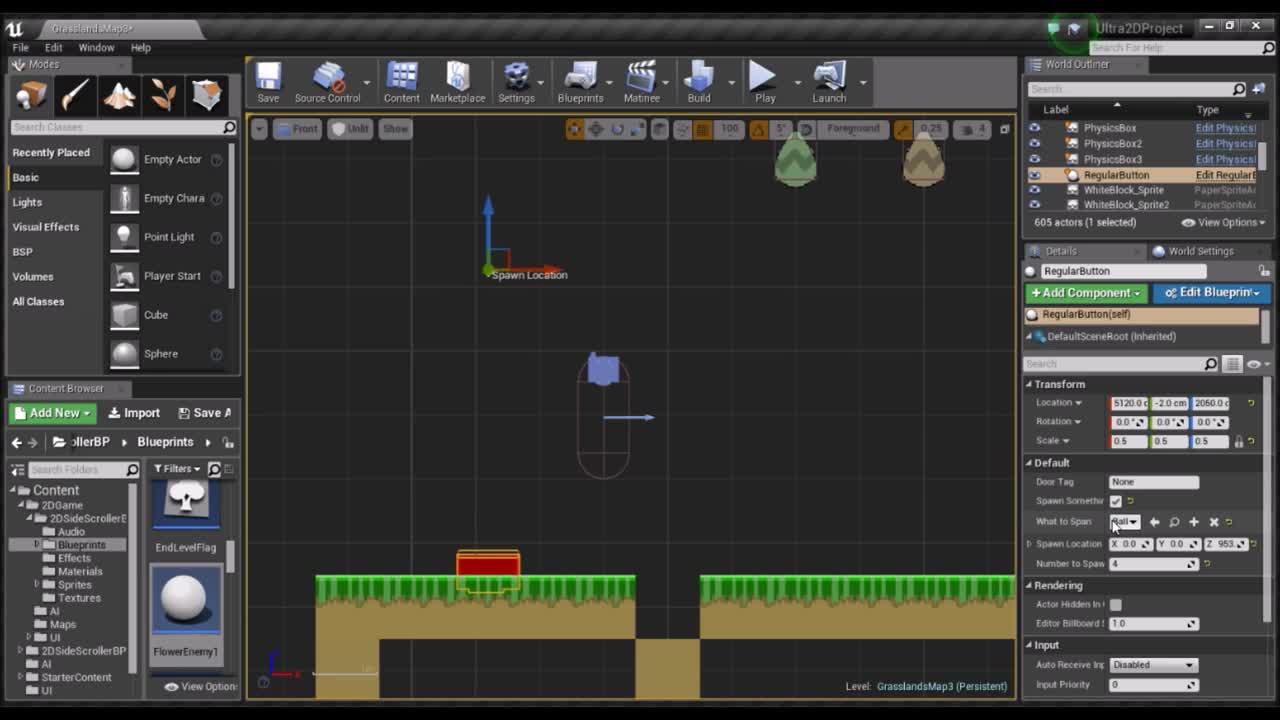Toggle Actor Hidden In Game checkbox
This screenshot has height=720, width=1280.
coord(1115,605)
